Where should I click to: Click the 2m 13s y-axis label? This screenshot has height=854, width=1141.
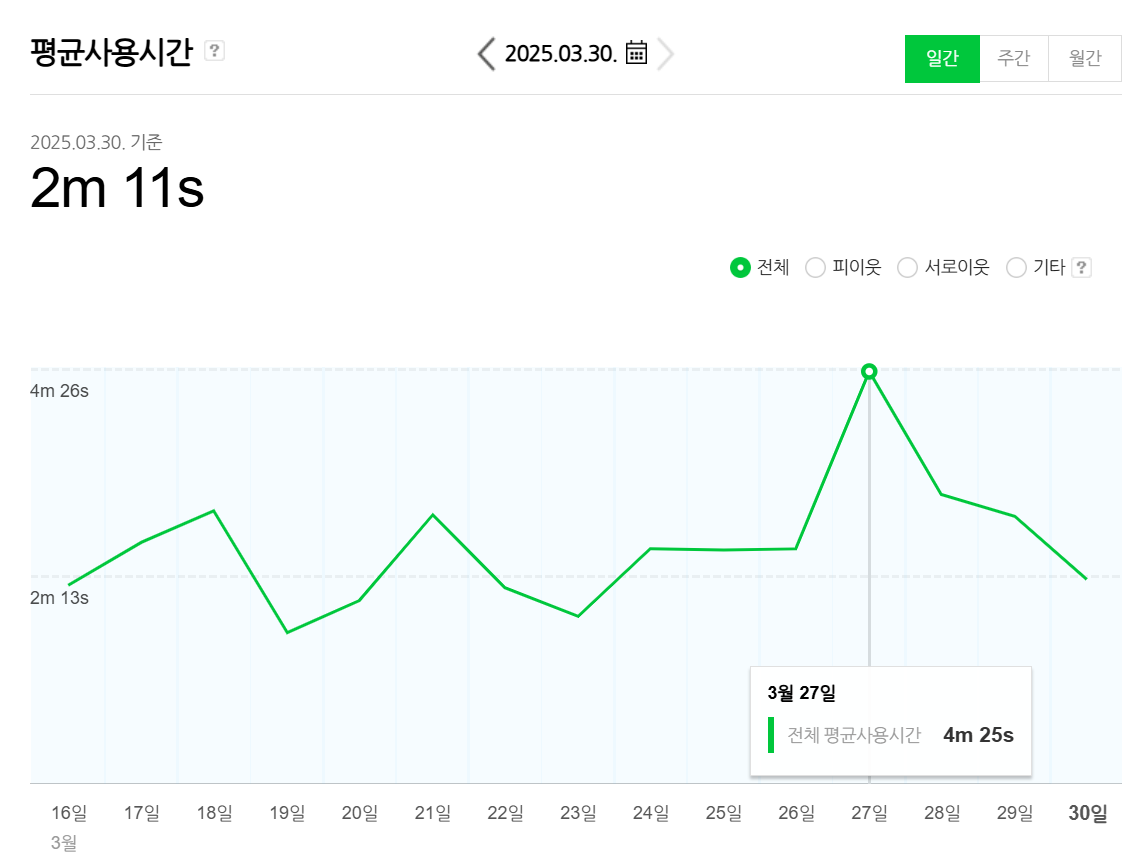[x=60, y=598]
